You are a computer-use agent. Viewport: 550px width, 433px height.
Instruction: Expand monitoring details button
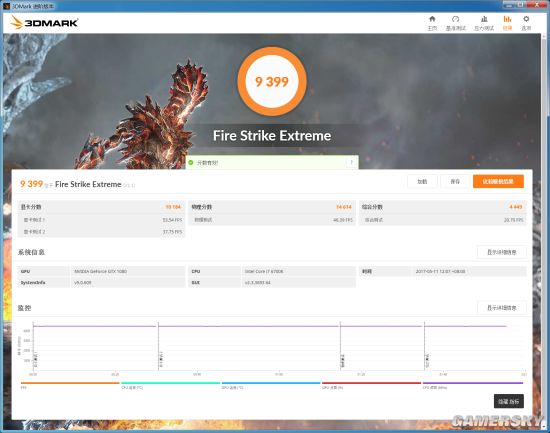[502, 308]
